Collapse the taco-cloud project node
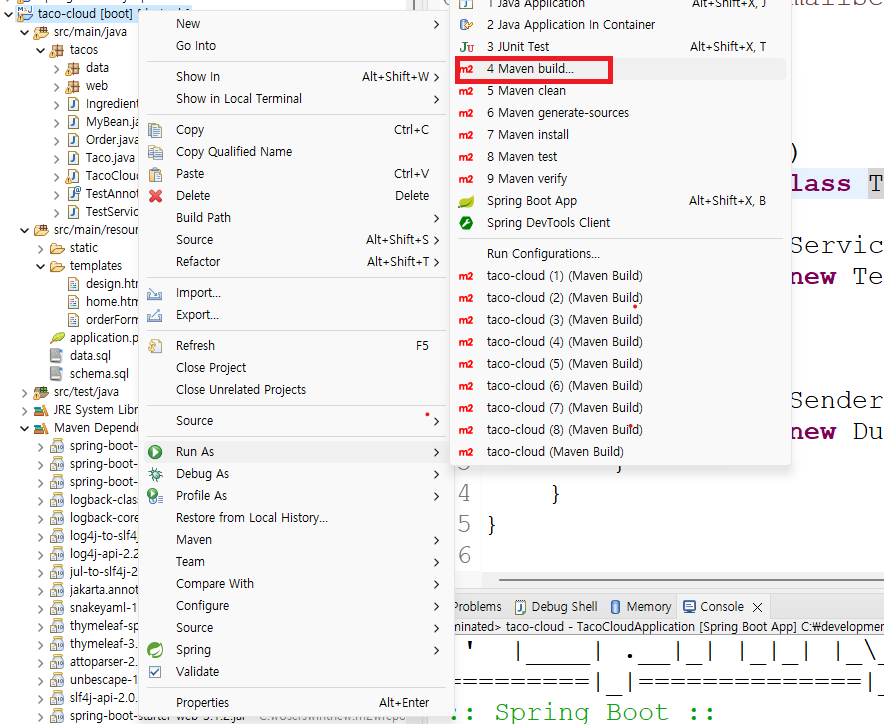884x724 pixels. click(8, 14)
